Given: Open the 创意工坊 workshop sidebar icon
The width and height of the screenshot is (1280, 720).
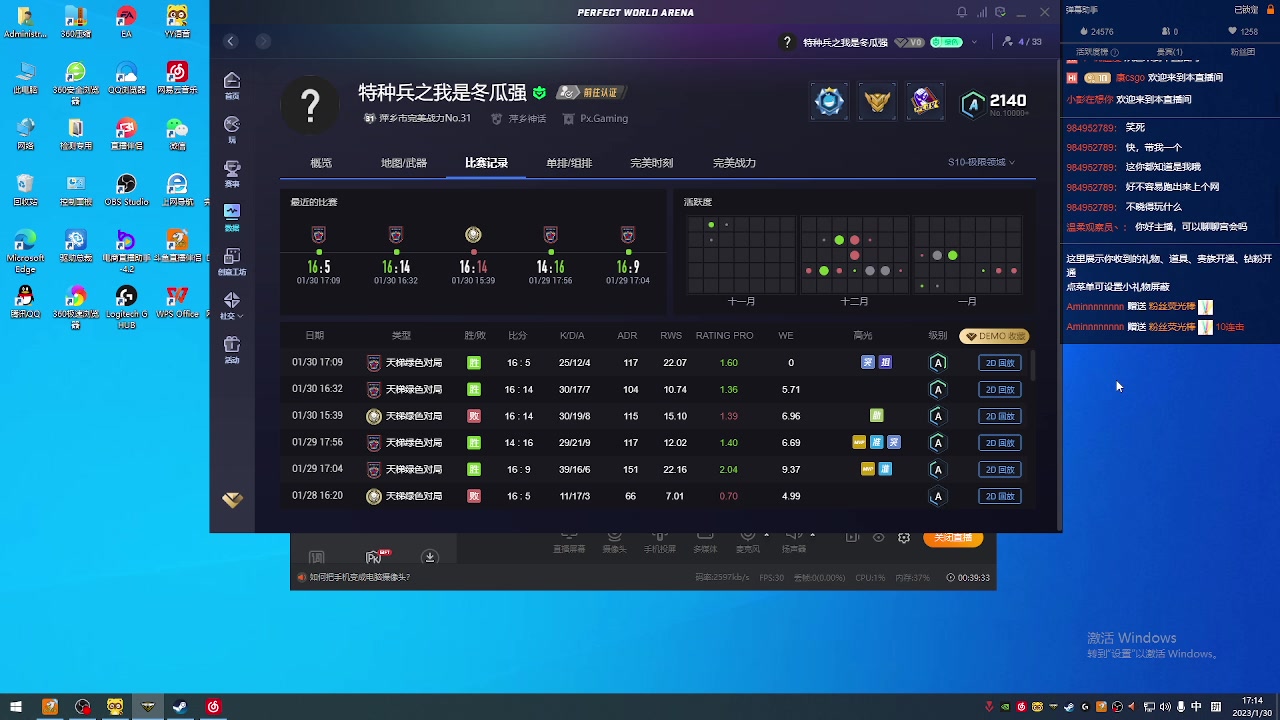Looking at the screenshot, I should click(232, 262).
